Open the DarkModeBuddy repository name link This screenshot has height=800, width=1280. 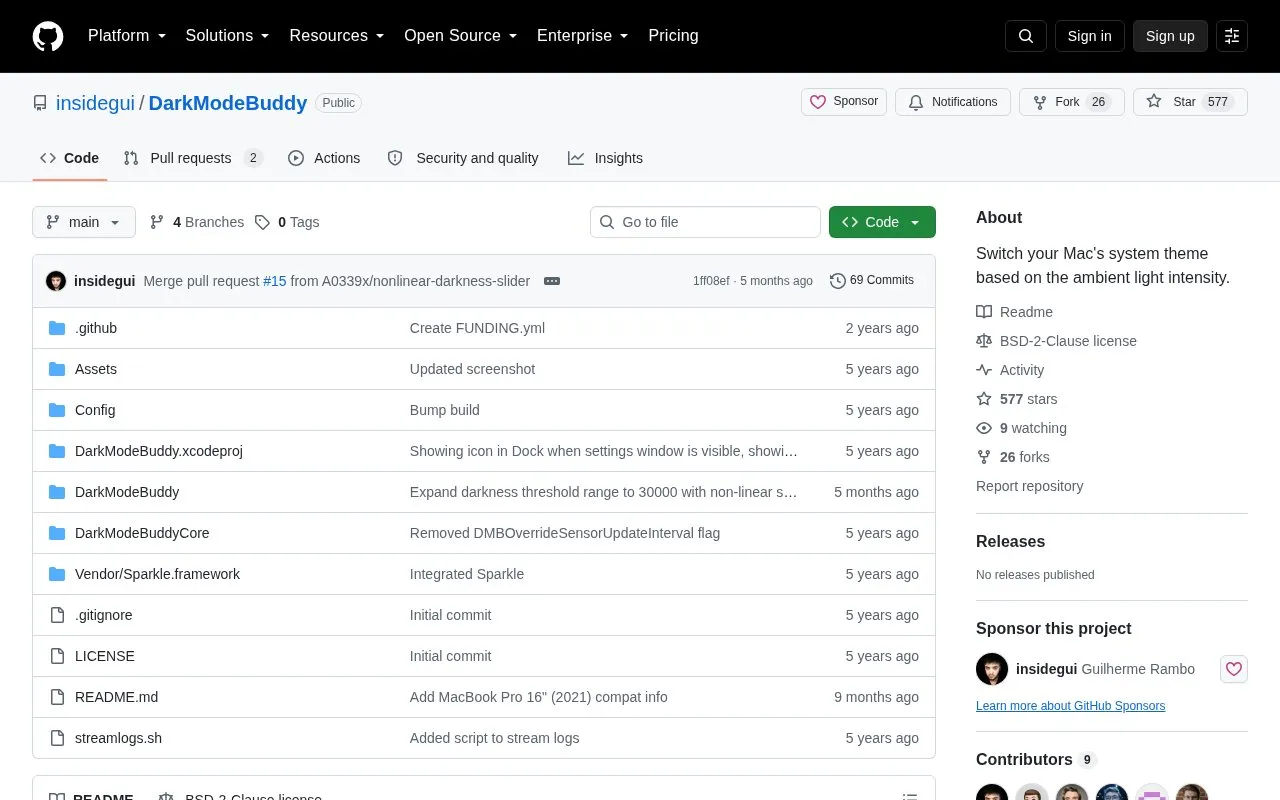click(228, 103)
